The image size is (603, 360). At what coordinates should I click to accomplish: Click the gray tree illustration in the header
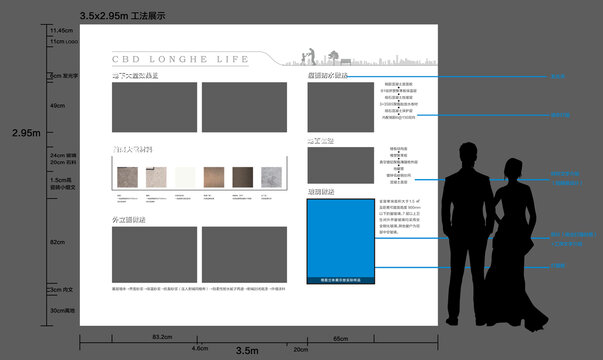tap(333, 57)
